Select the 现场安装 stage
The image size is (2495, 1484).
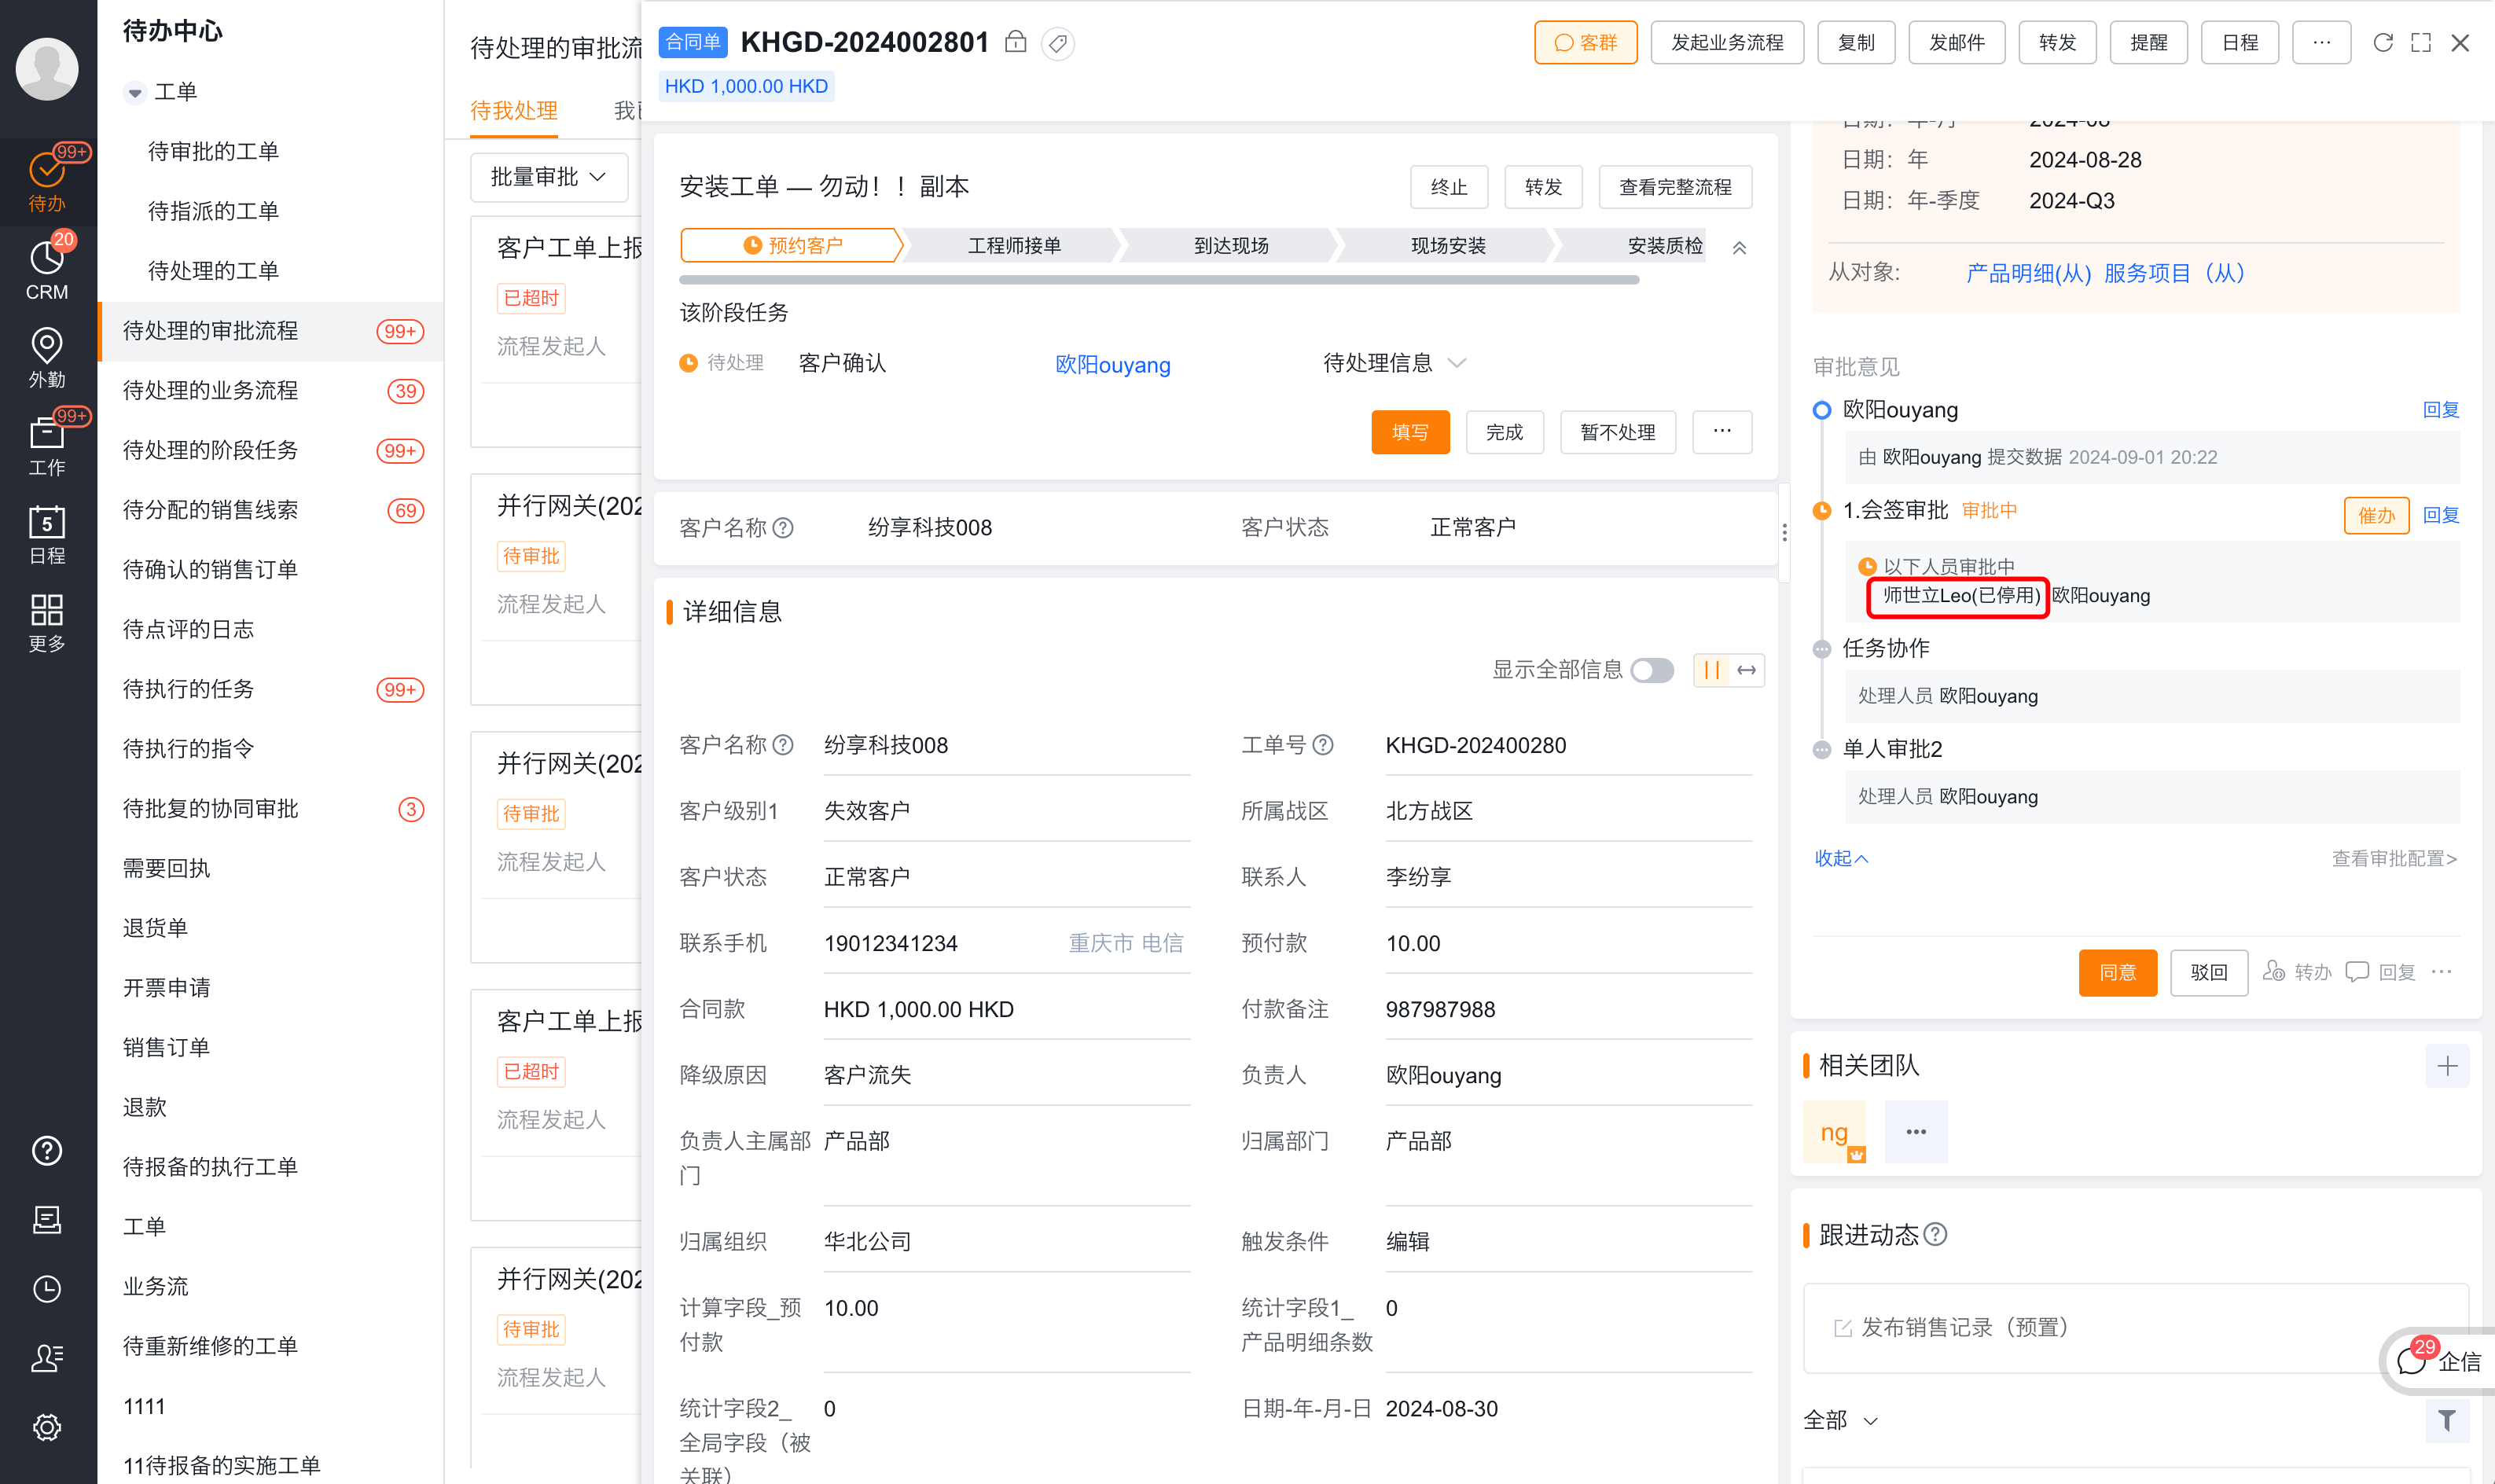tap(1447, 246)
